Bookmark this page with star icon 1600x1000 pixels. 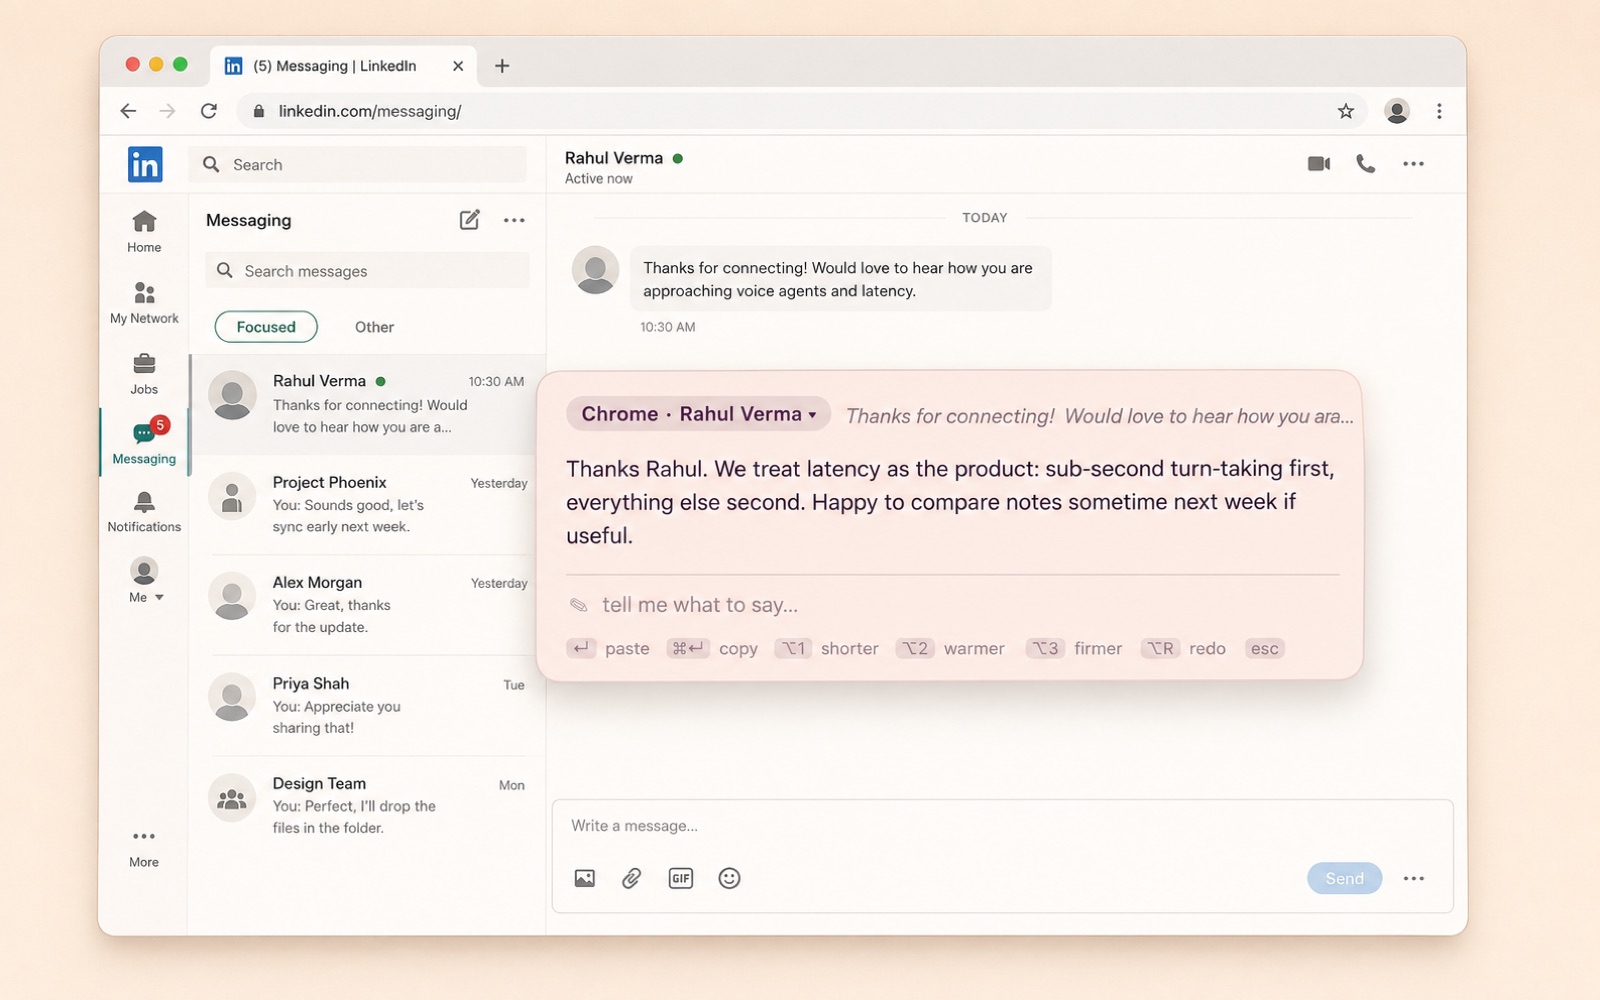1346,111
